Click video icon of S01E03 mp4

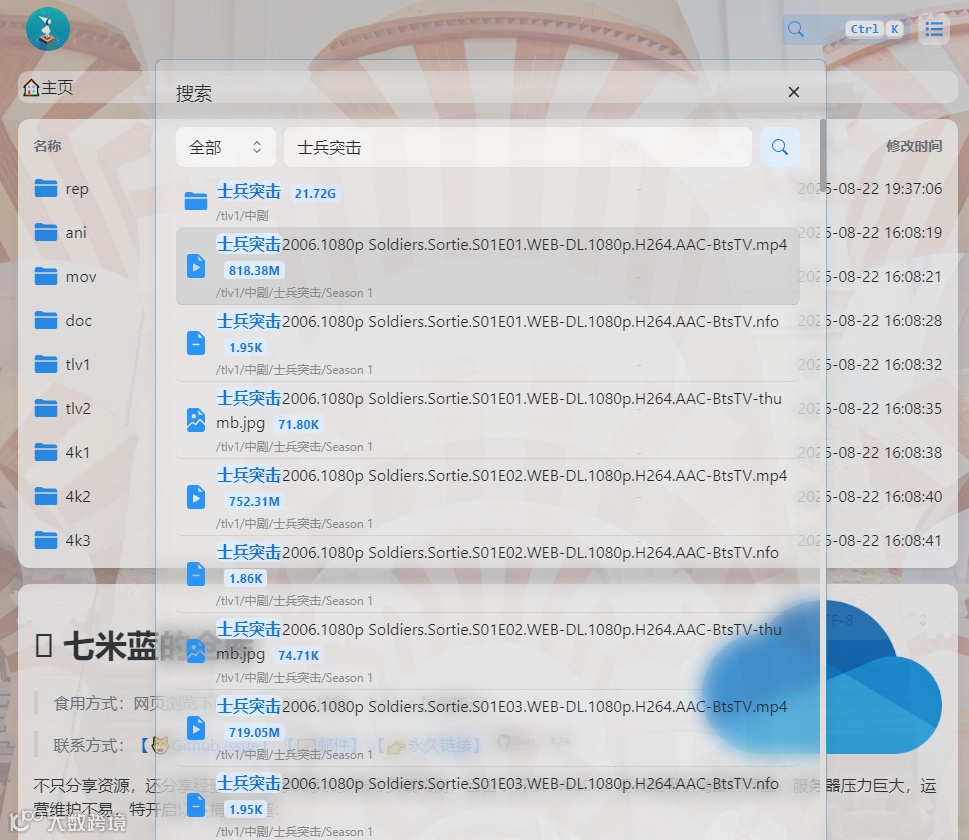tap(196, 728)
